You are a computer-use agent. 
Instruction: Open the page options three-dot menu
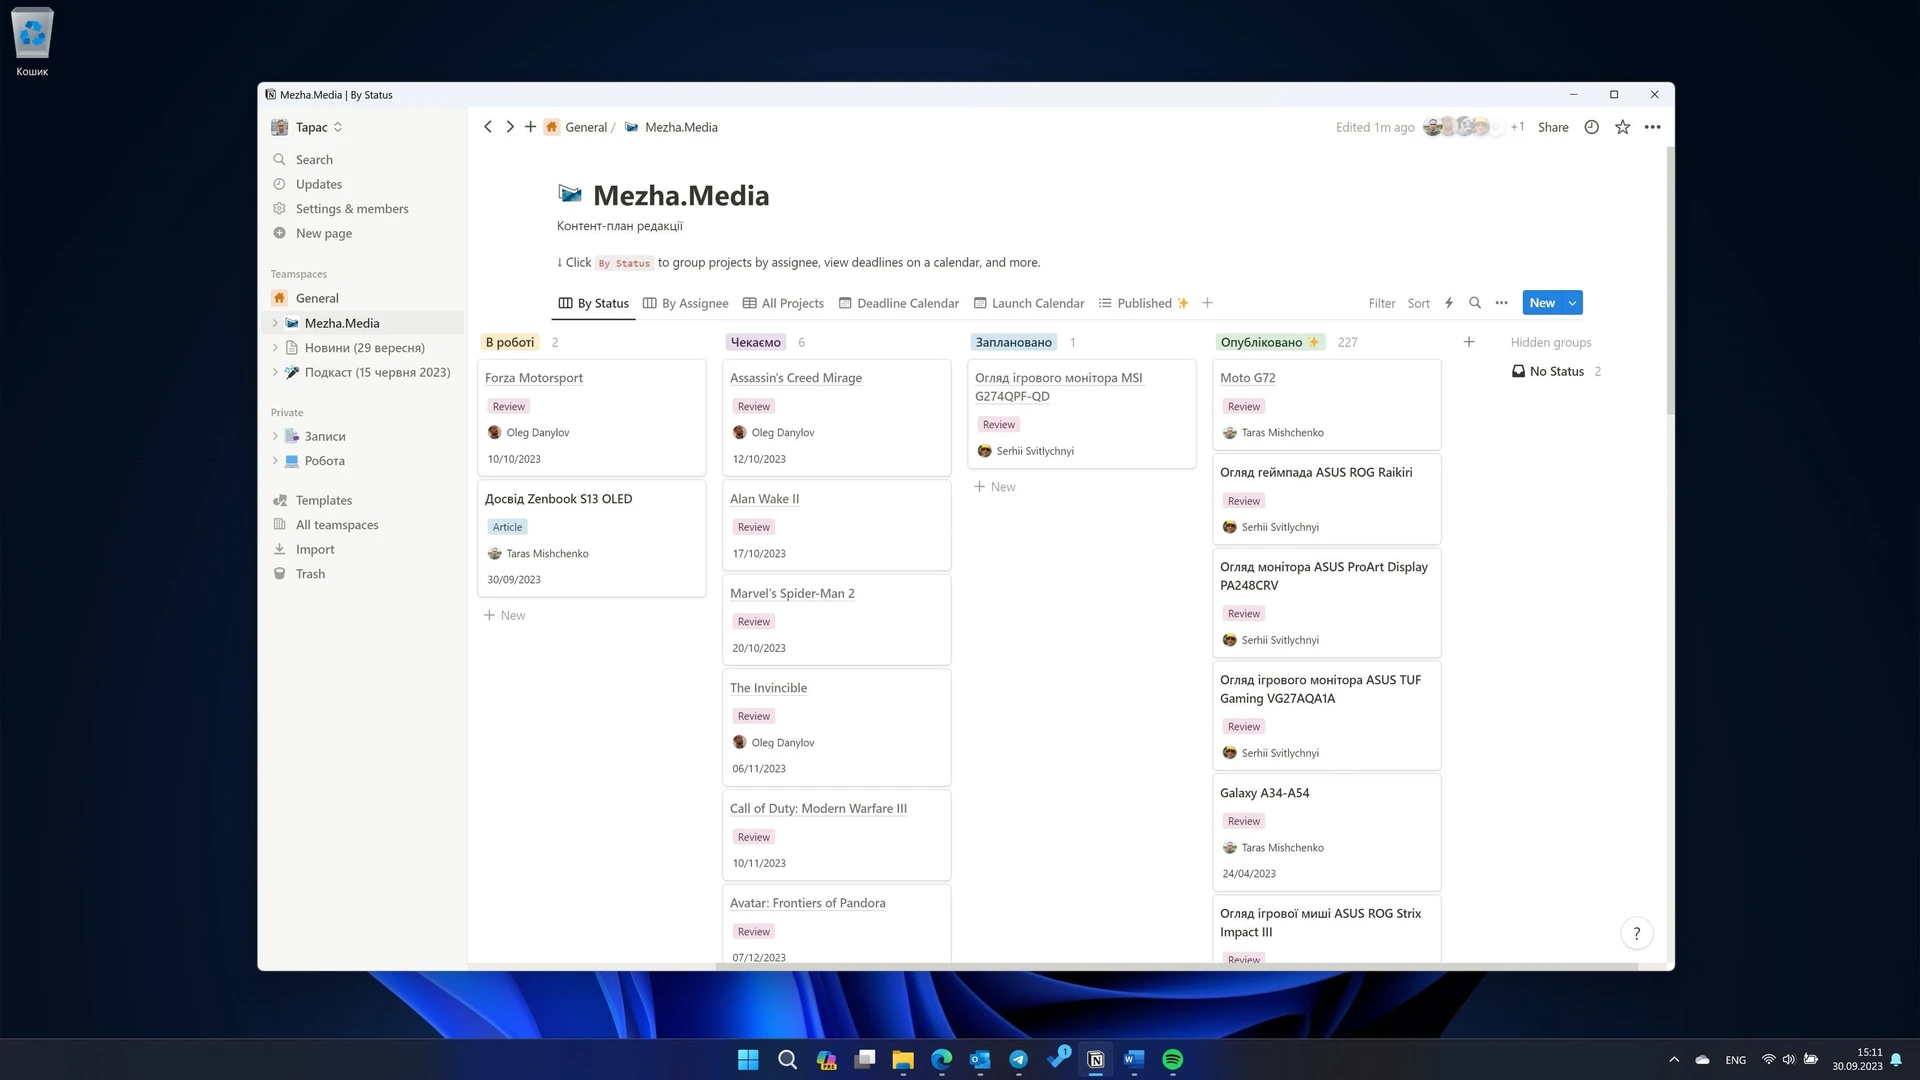point(1652,127)
